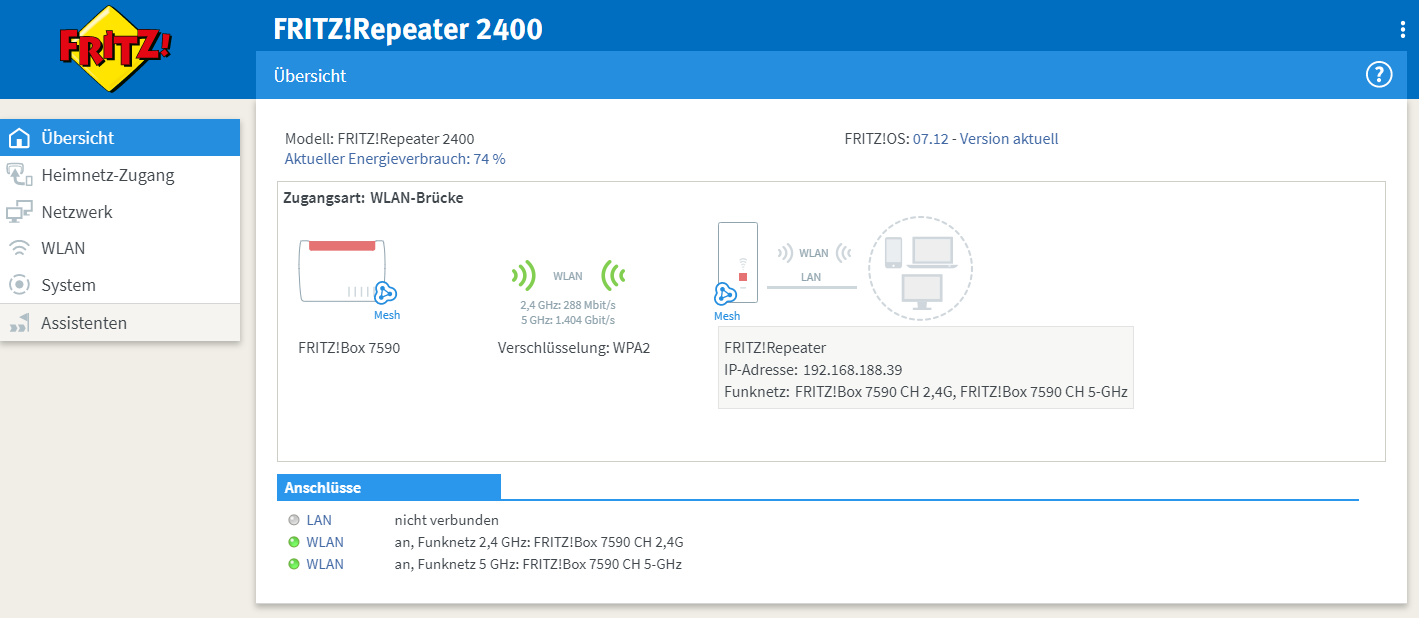The width and height of the screenshot is (1419, 618).
Task: Click the Heimnetz-Zugang sidebar icon
Action: (19, 175)
